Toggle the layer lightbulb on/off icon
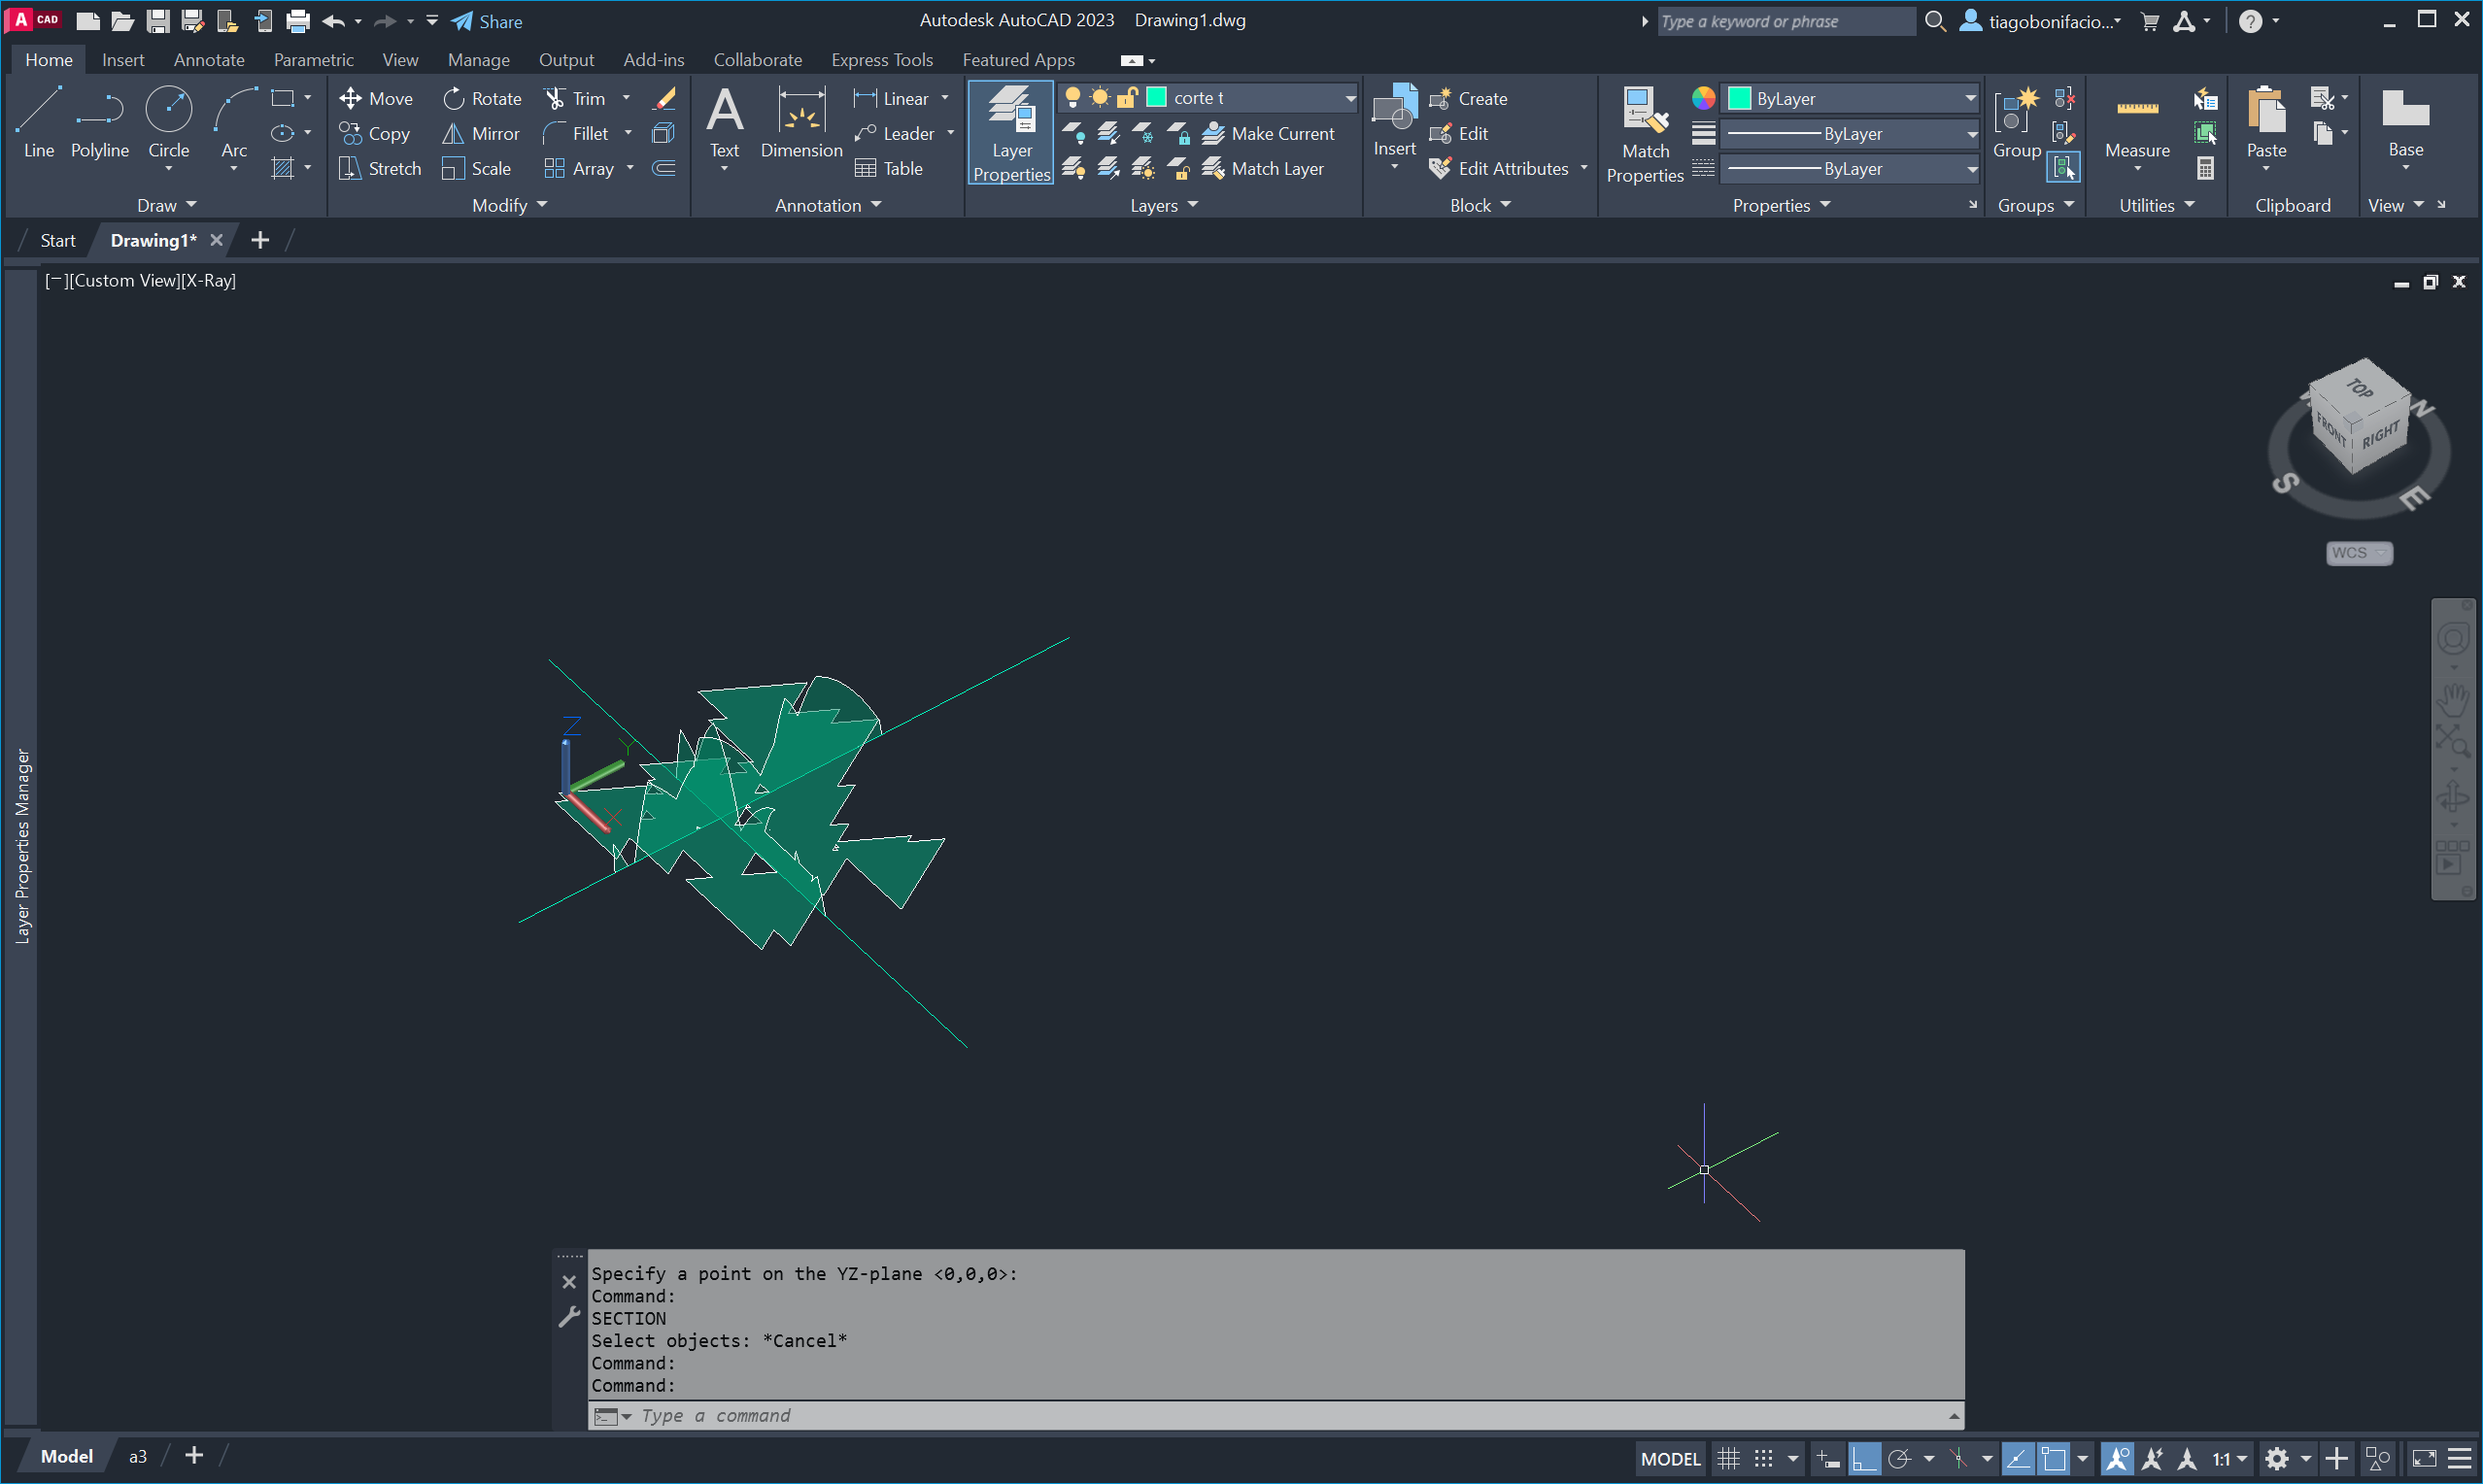Image resolution: width=2483 pixels, height=1484 pixels. point(1072,97)
